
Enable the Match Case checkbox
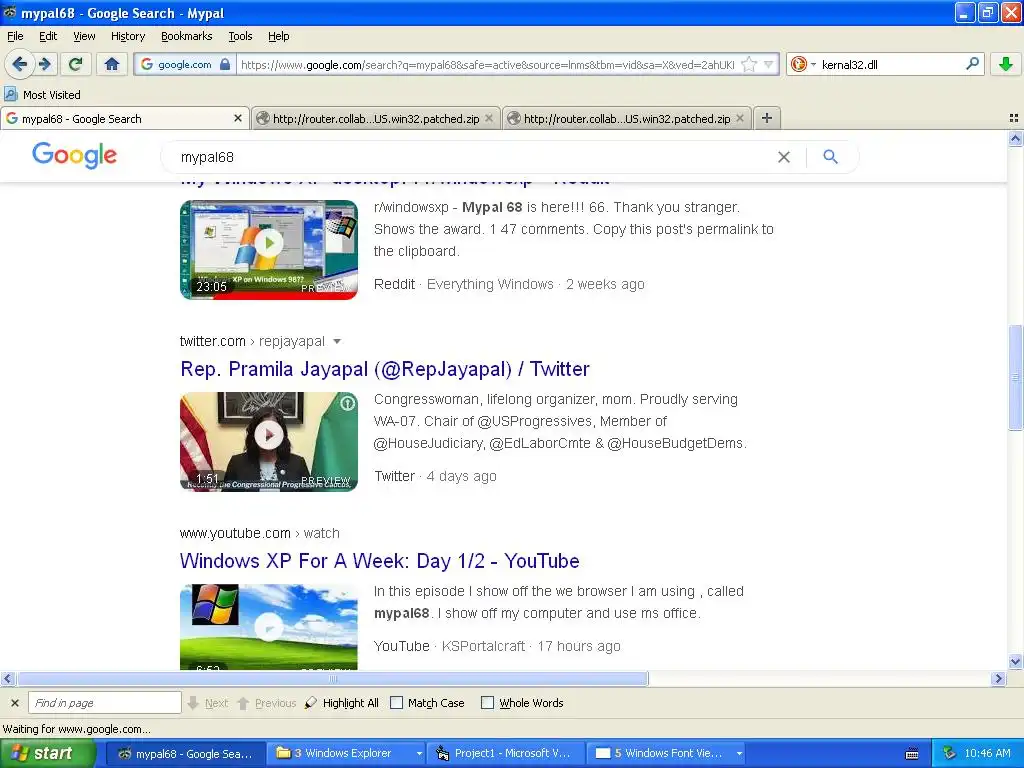(x=396, y=703)
